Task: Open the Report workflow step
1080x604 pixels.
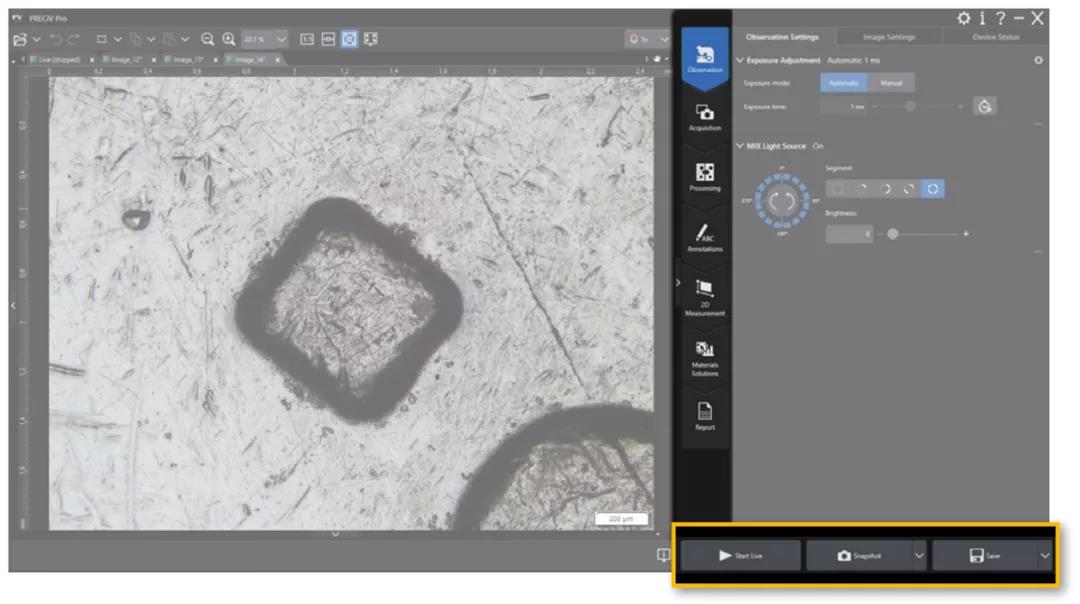Action: [x=705, y=417]
